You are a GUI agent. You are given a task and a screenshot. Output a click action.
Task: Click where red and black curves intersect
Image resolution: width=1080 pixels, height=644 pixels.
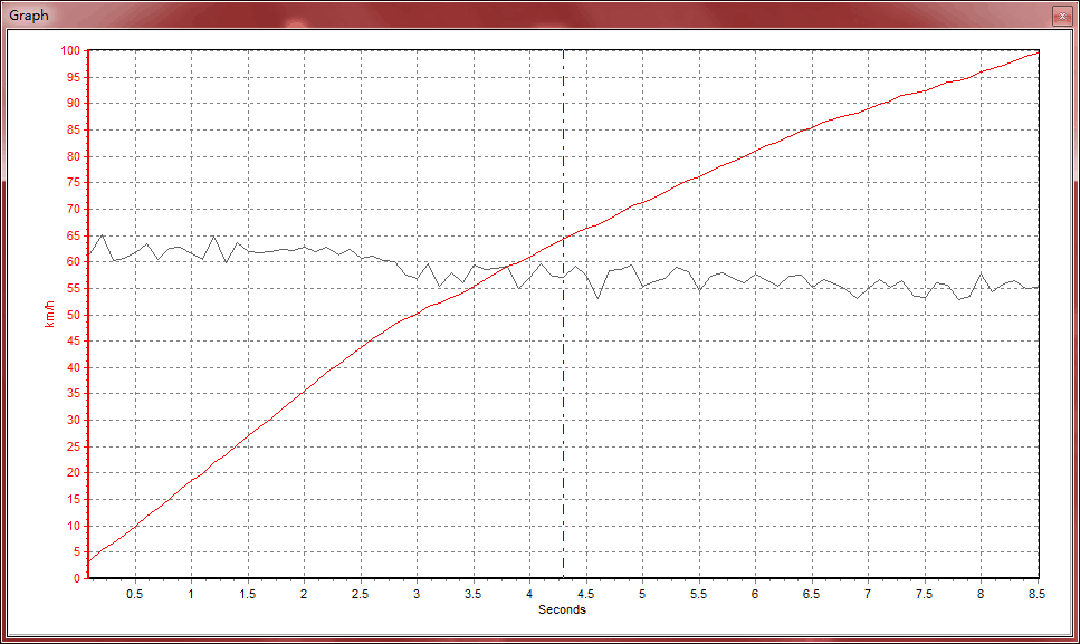click(x=511, y=265)
